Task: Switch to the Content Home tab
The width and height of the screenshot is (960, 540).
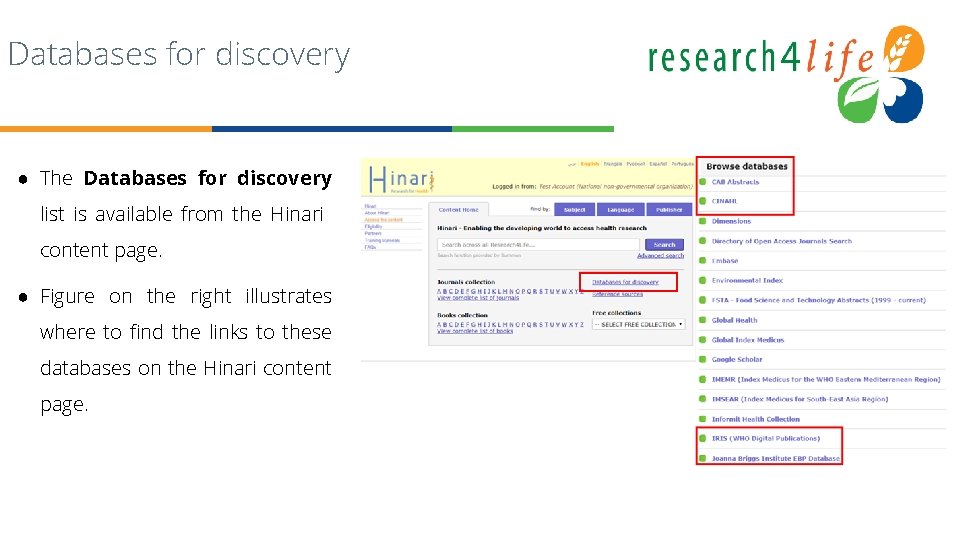Action: pyautogui.click(x=459, y=209)
